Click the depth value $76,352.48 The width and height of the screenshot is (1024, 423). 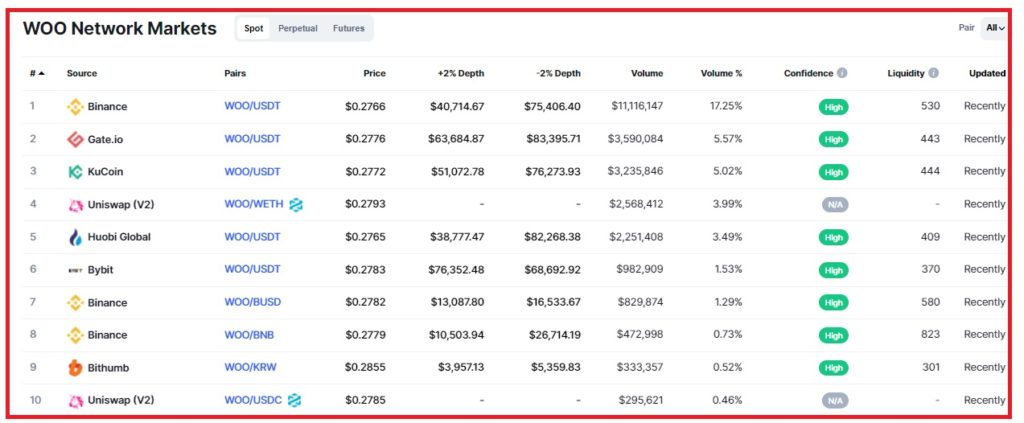[456, 269]
